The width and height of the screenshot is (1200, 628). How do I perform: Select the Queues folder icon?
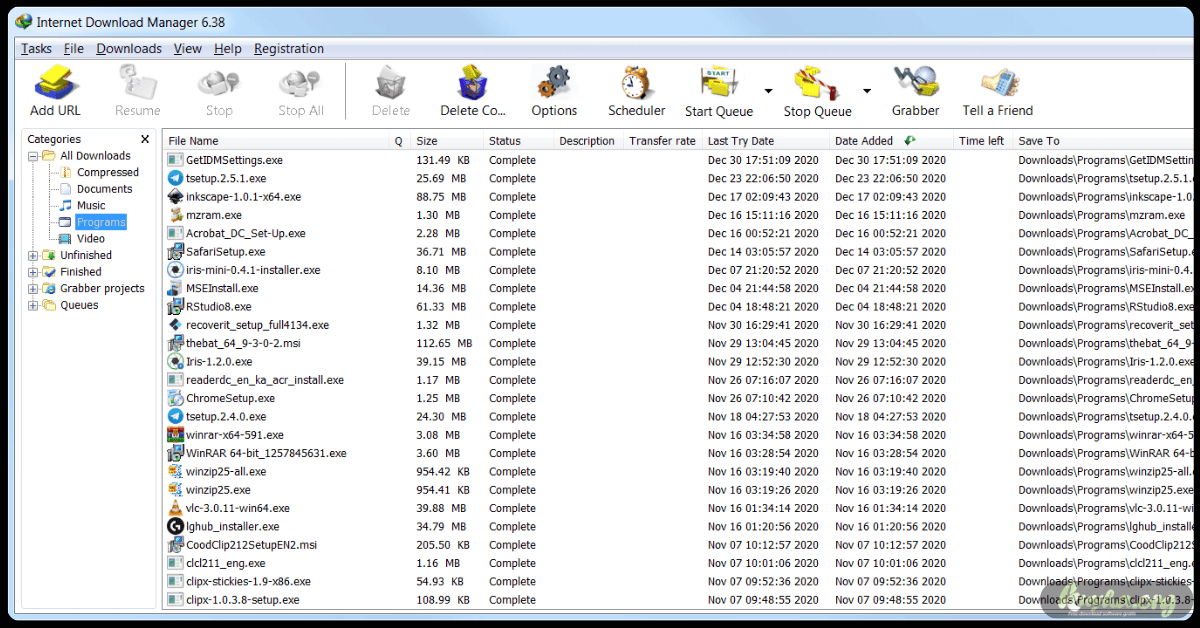tap(49, 305)
